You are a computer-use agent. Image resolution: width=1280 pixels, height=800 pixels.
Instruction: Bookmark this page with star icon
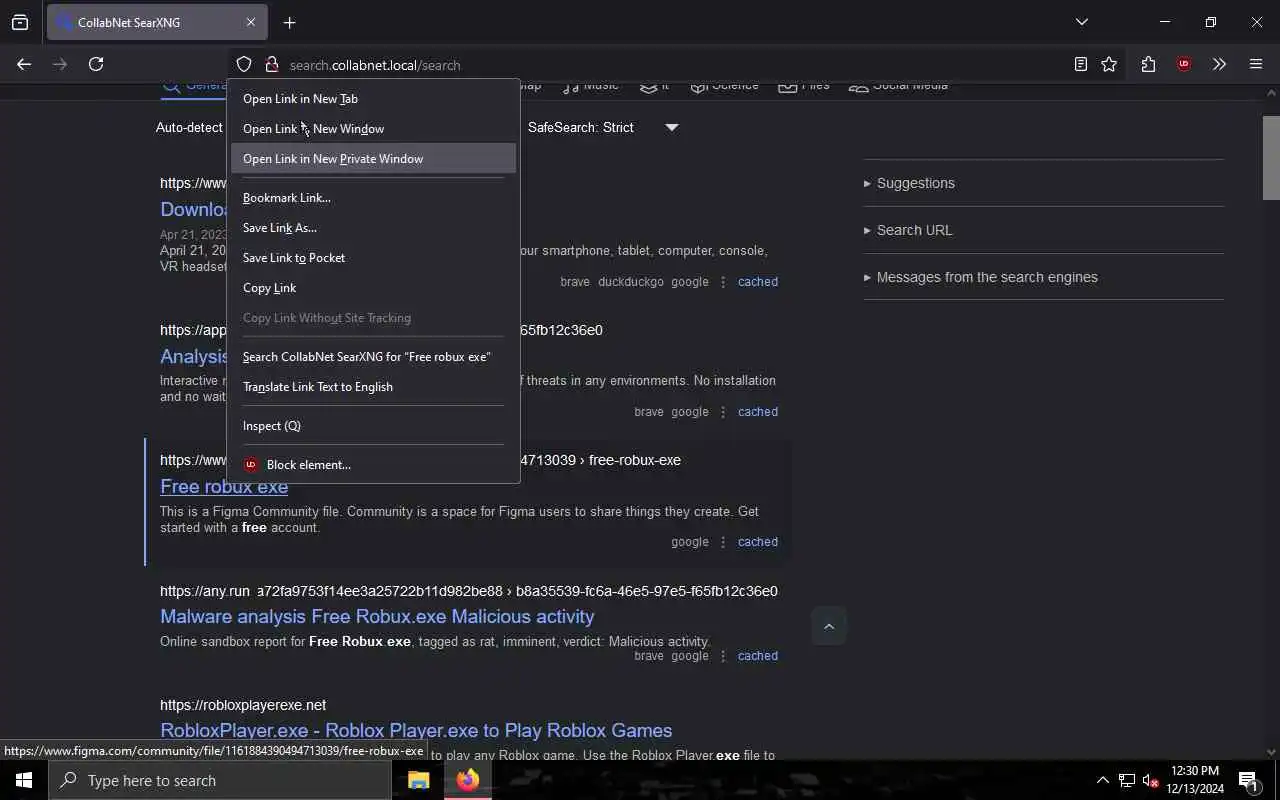1109,64
